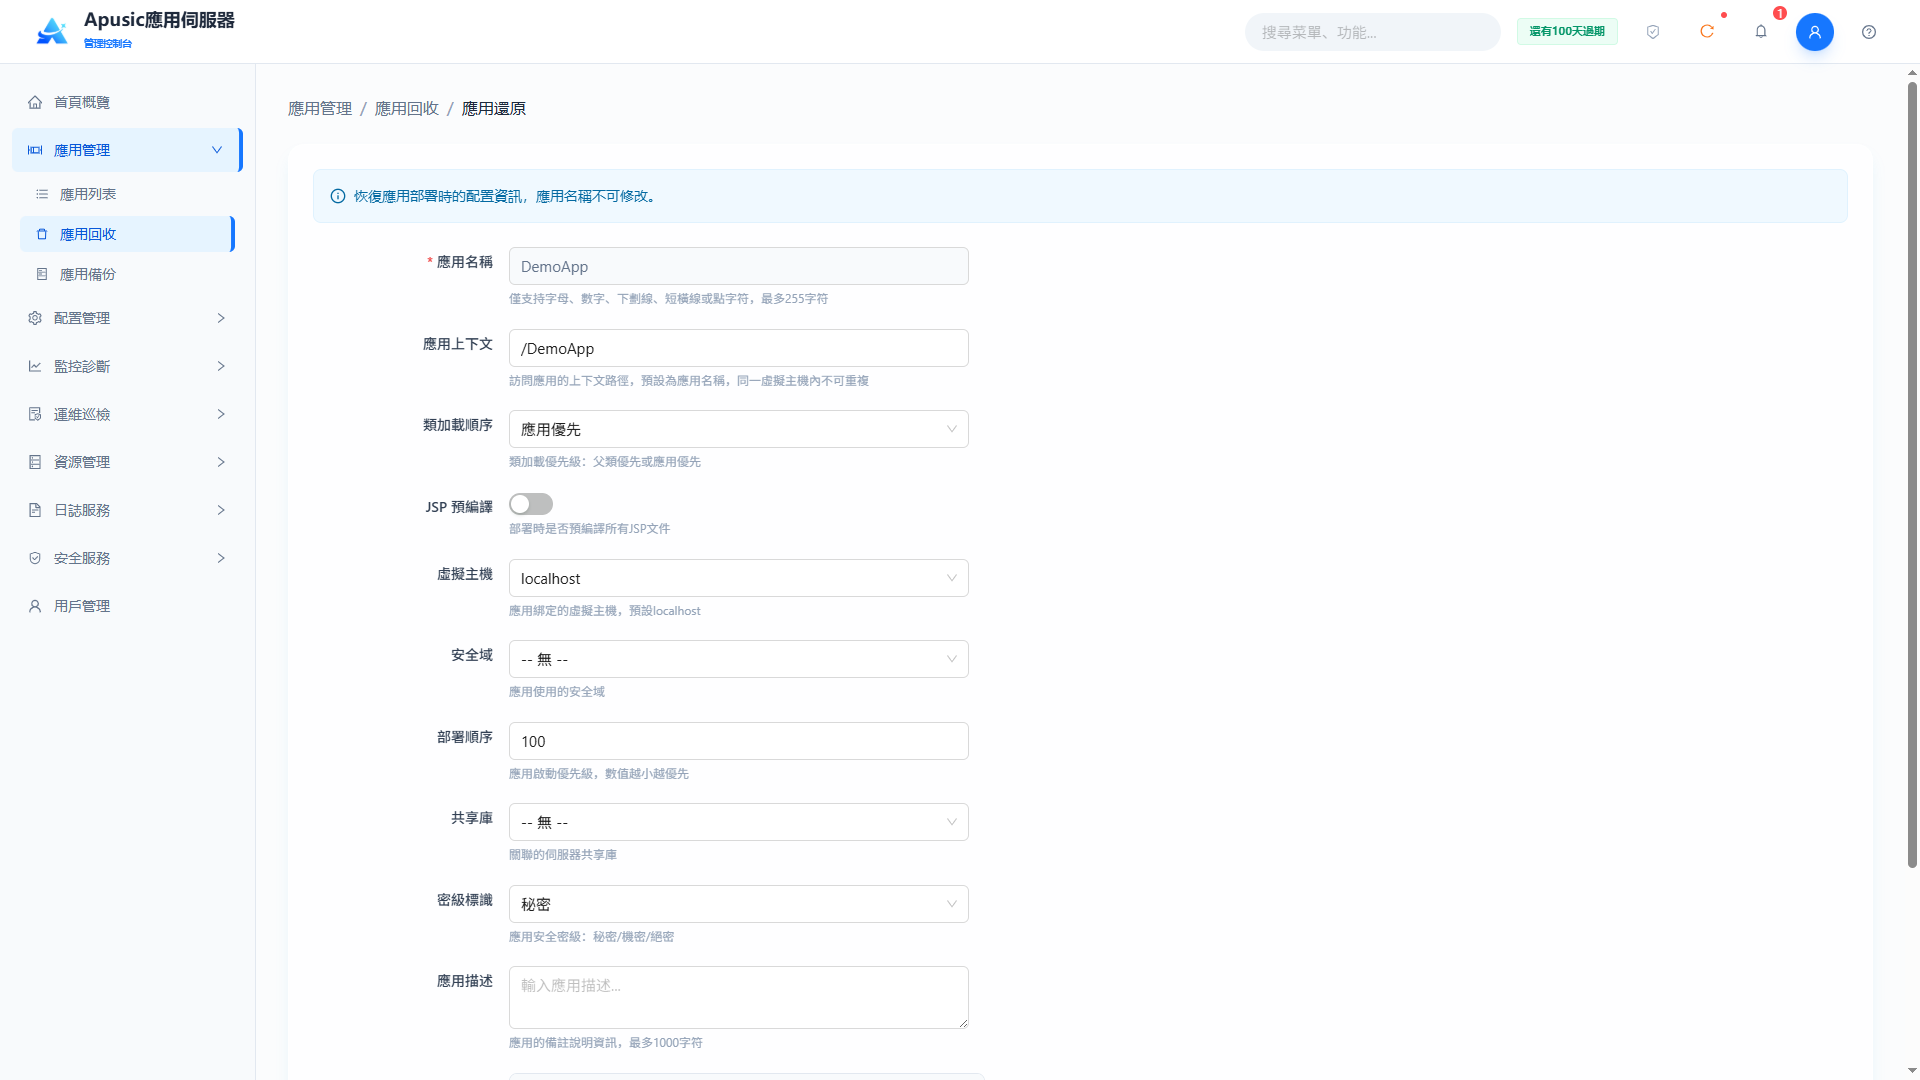
Task: Click the 日誌服務 document icon
Action: click(35, 510)
